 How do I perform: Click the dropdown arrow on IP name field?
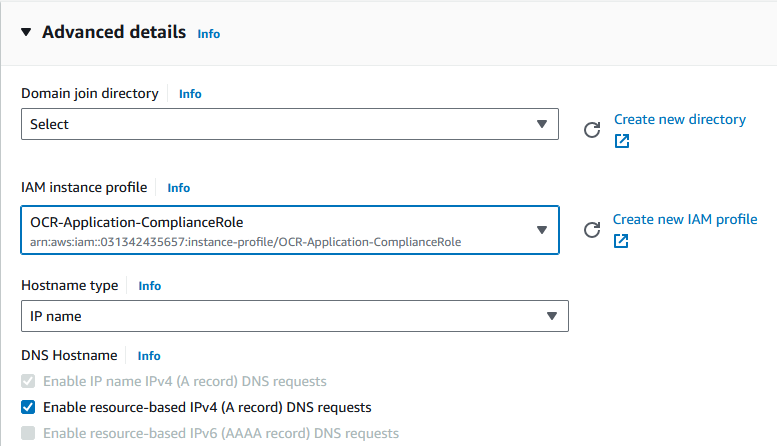552,316
